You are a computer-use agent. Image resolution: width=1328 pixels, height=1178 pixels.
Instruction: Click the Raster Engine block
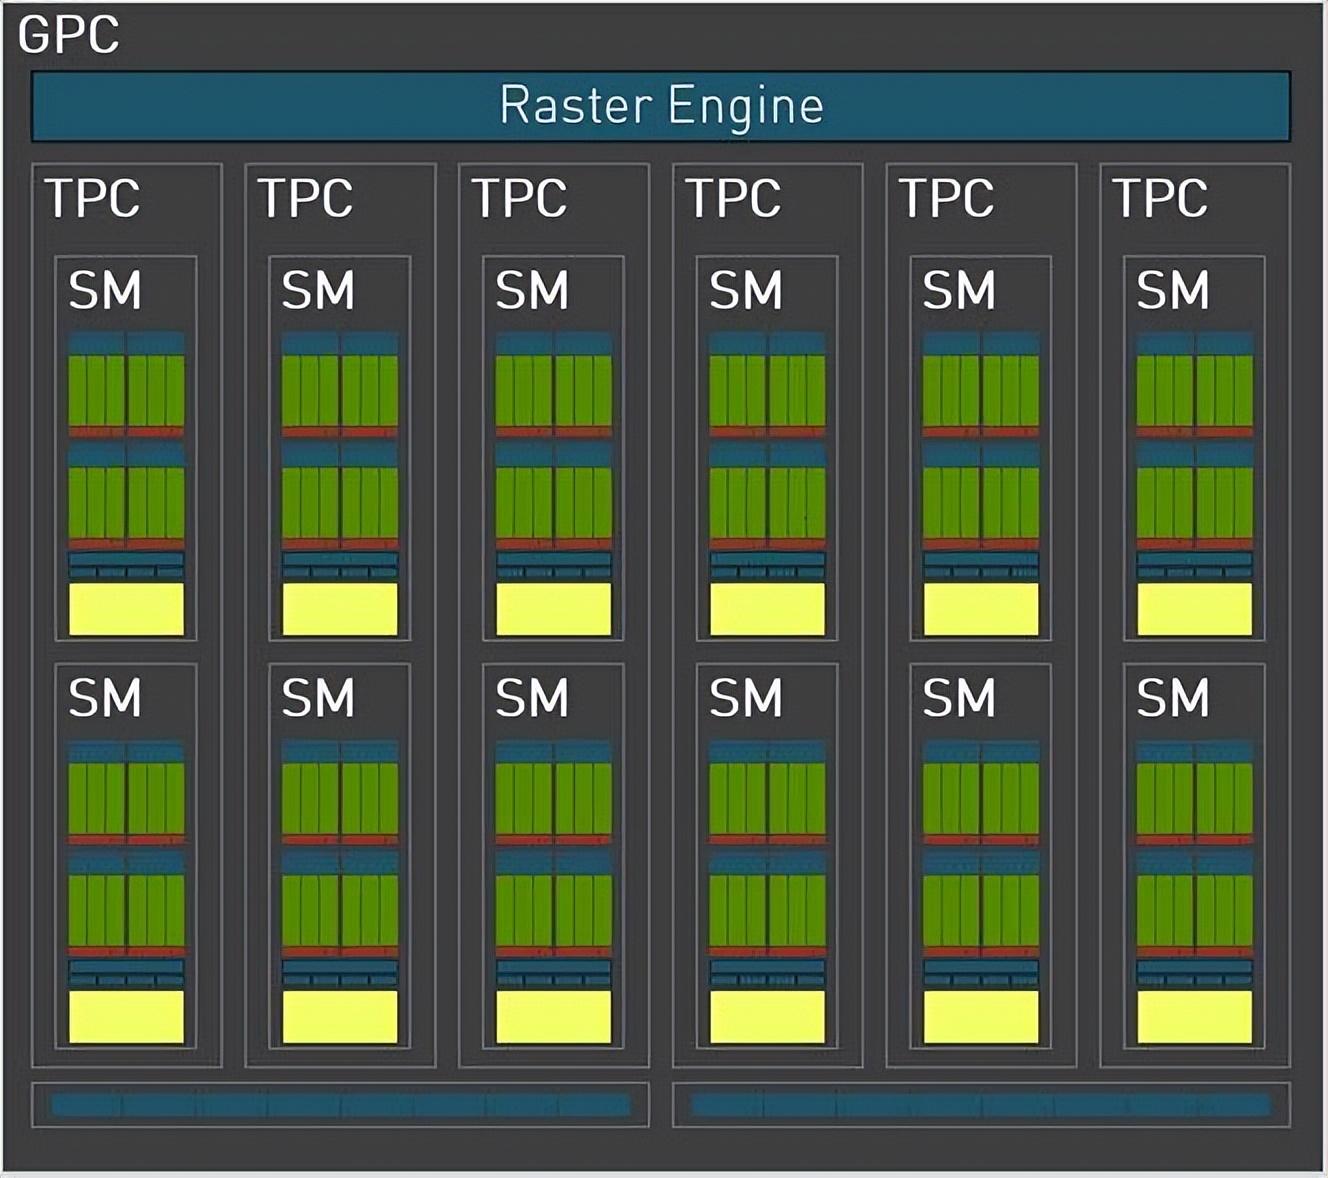click(x=661, y=106)
